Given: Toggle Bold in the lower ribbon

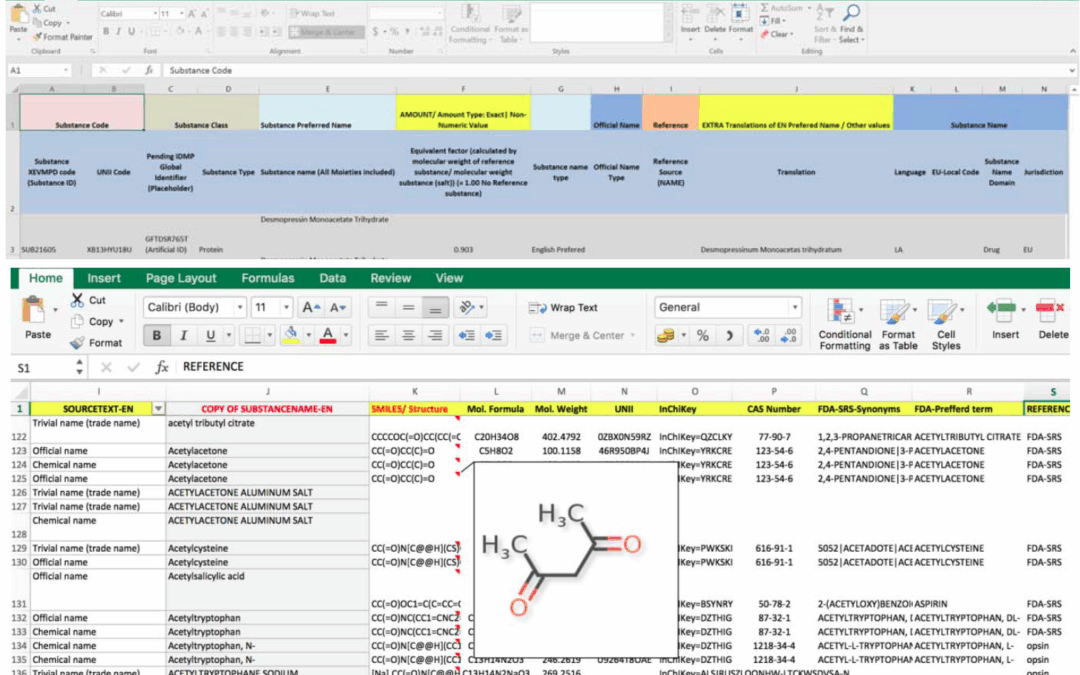Looking at the screenshot, I should 157,336.
